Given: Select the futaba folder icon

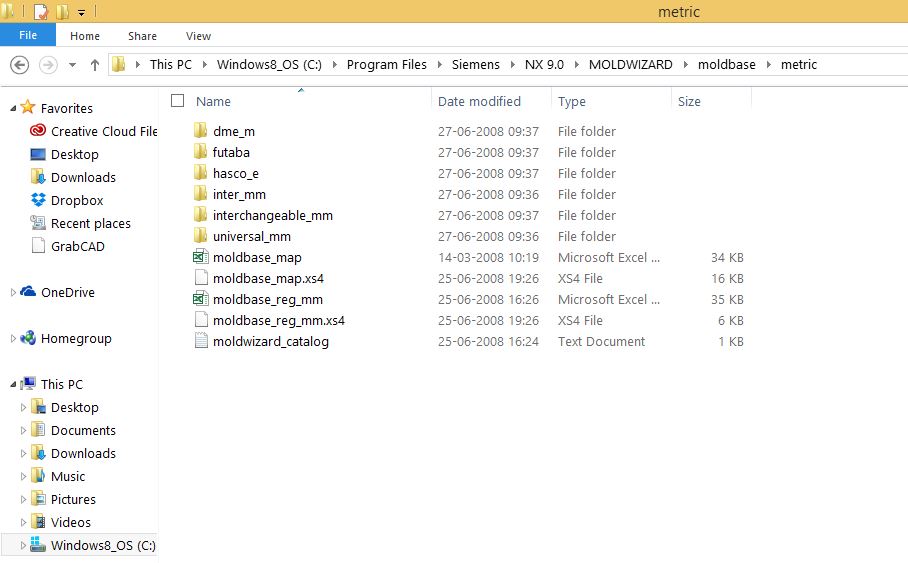Looking at the screenshot, I should [x=200, y=152].
